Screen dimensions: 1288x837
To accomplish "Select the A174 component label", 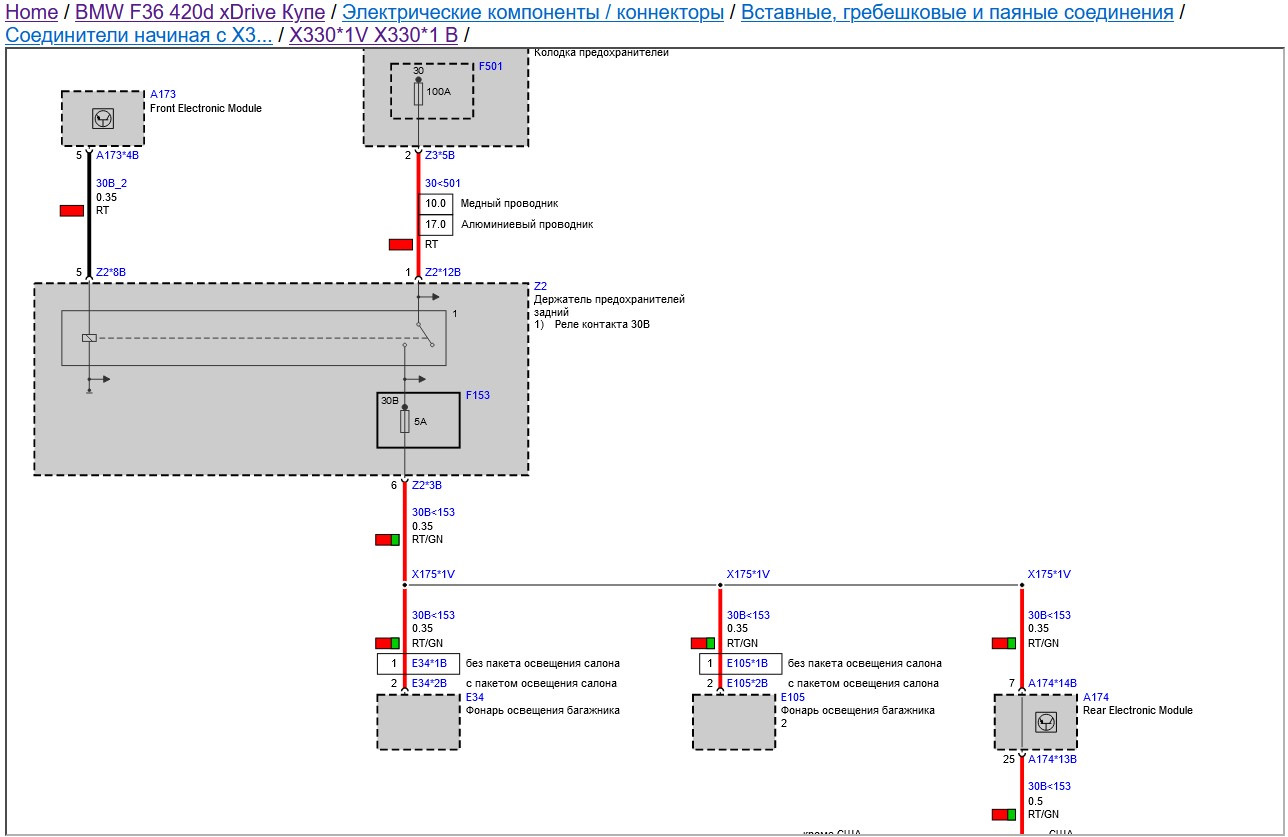I will point(1096,697).
